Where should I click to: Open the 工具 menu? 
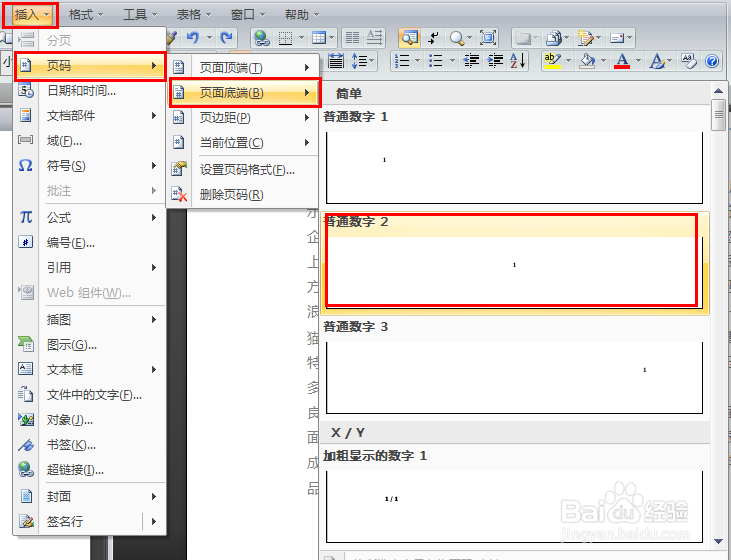[139, 15]
